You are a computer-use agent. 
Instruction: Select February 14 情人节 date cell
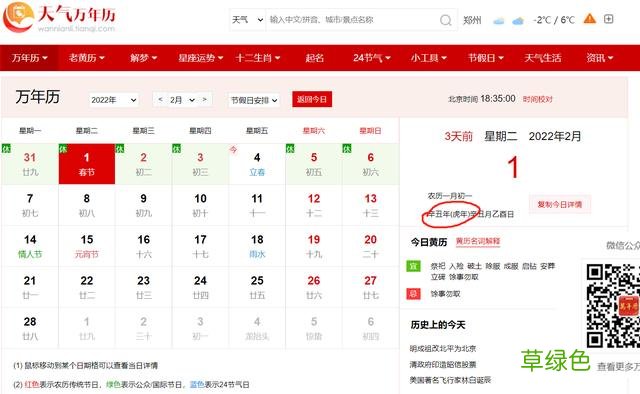point(30,246)
